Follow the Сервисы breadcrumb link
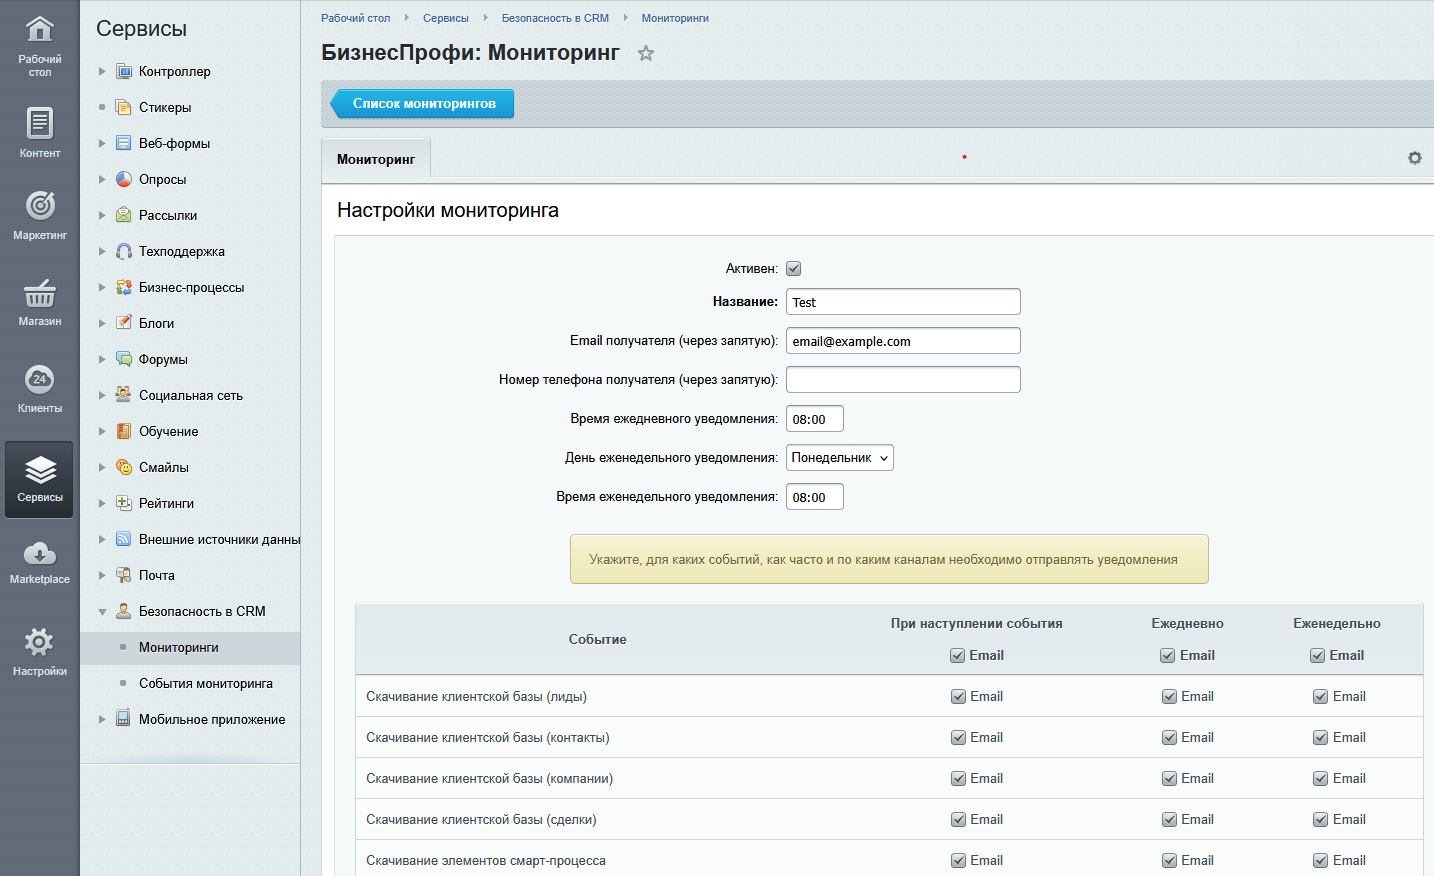Image resolution: width=1434 pixels, height=876 pixels. [446, 18]
